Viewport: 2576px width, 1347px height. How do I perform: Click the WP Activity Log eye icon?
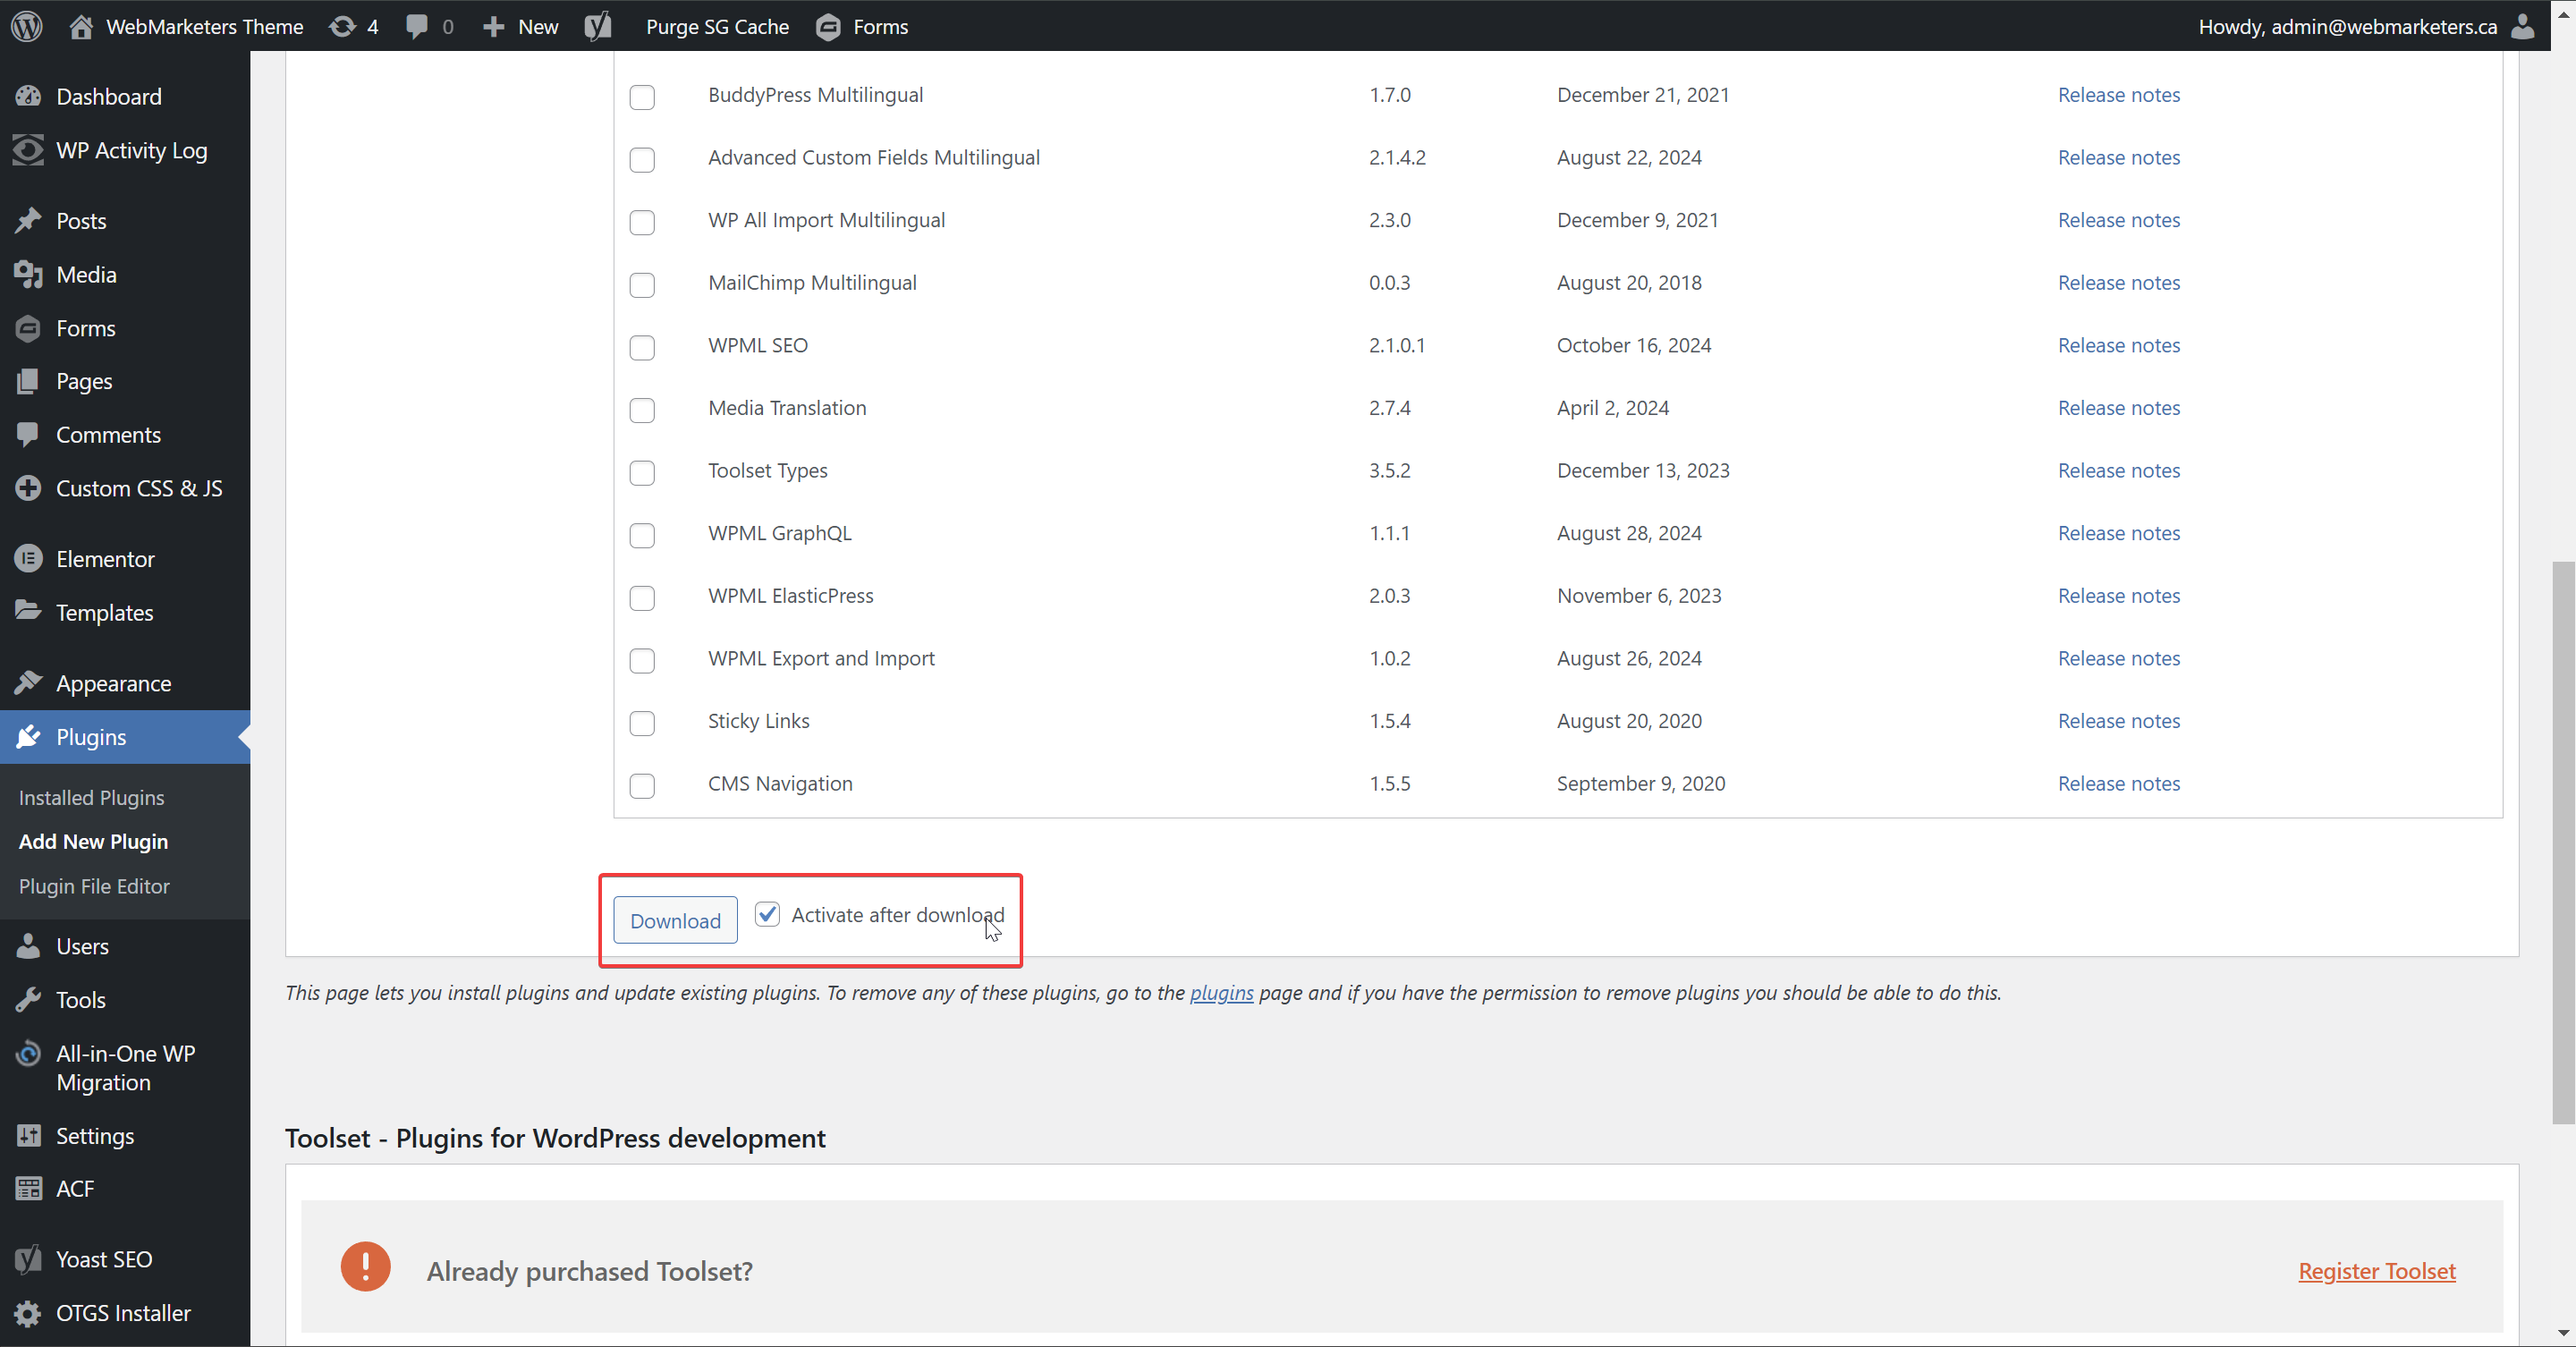28,150
